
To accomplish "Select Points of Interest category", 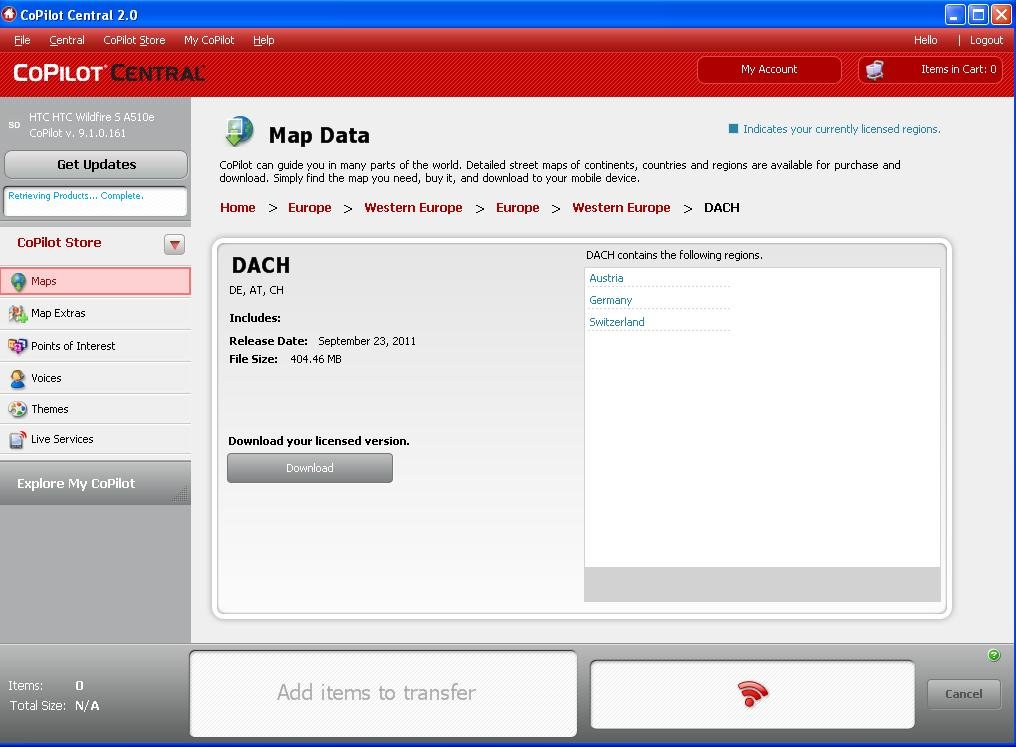I will pyautogui.click(x=95, y=346).
